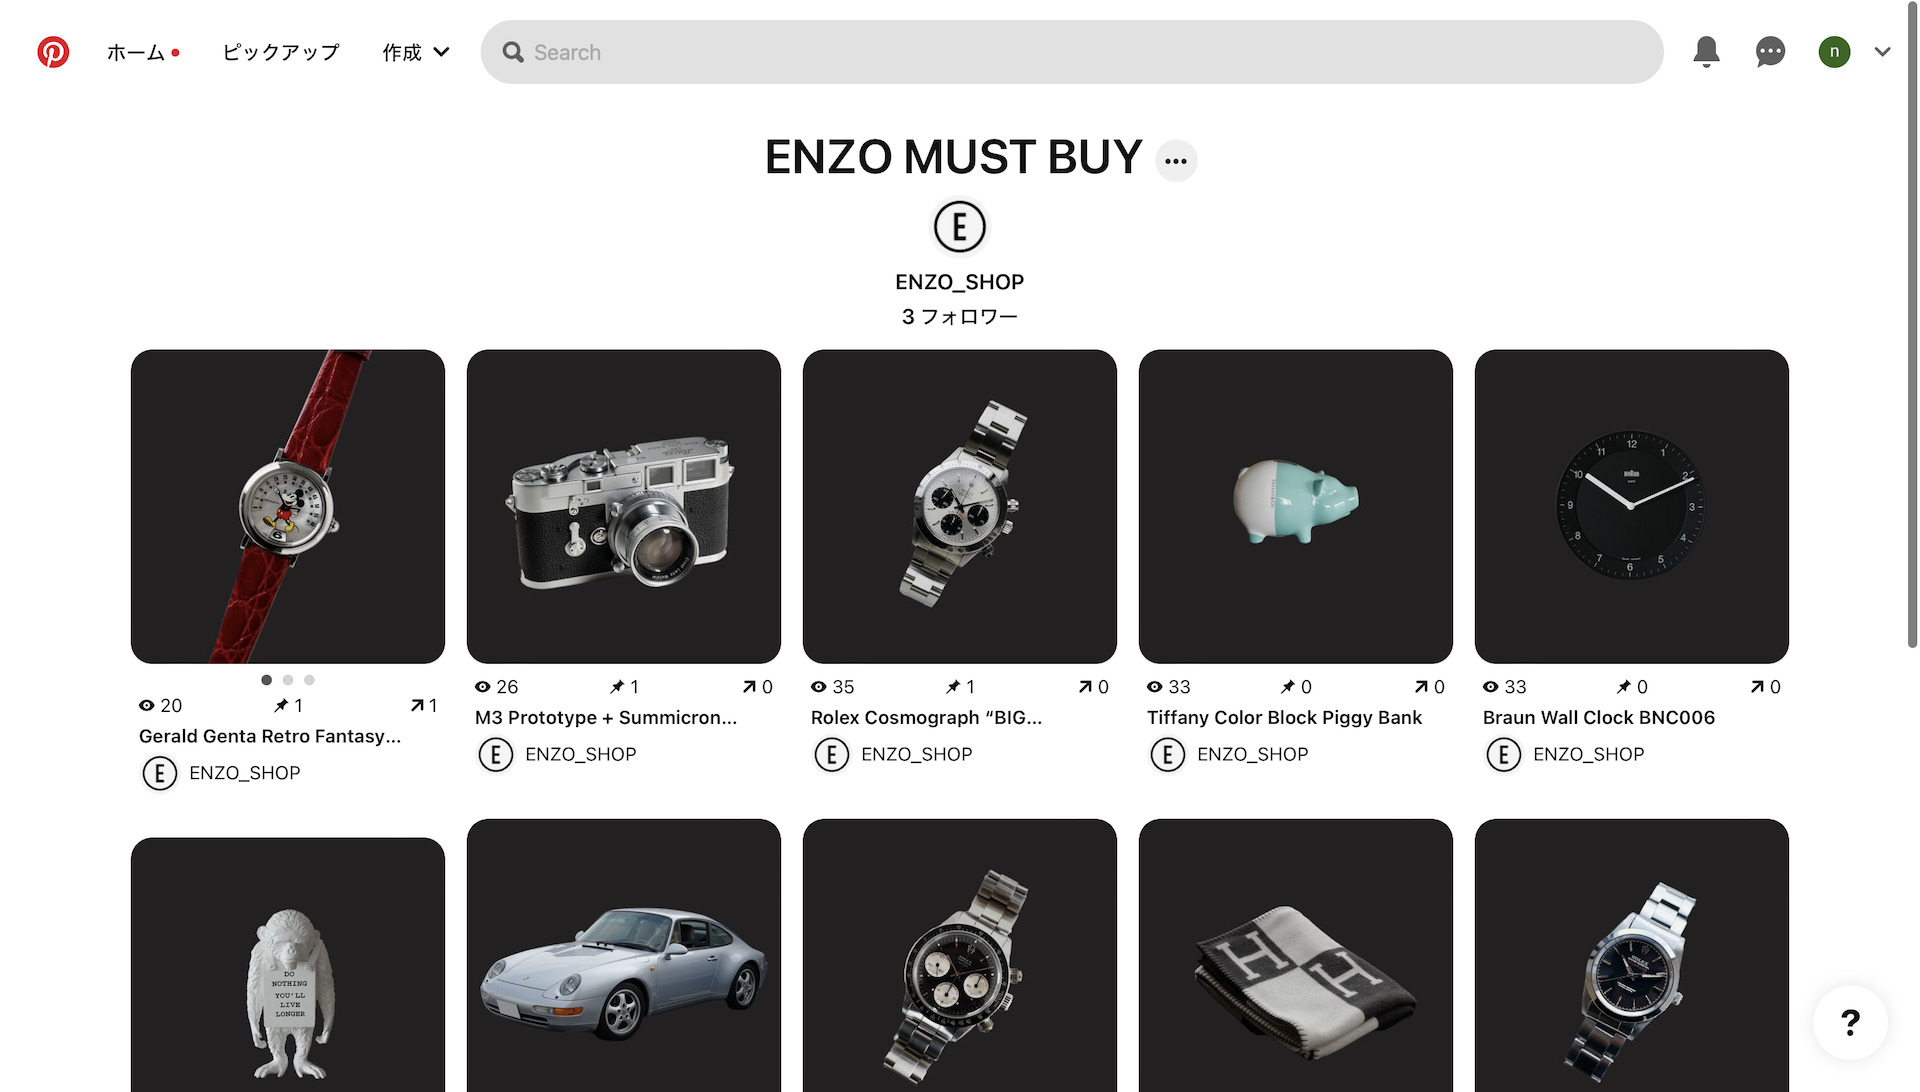Click ENZO_SHOP link under Rolex Cosmograph pin
Screen dimensions: 1920x1092
pyautogui.click(x=916, y=754)
